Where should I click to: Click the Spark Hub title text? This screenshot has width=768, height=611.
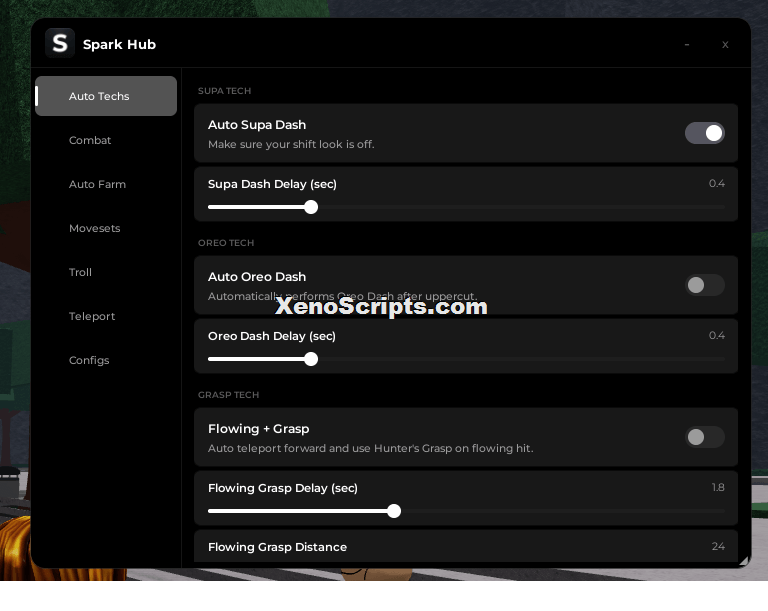pos(119,45)
